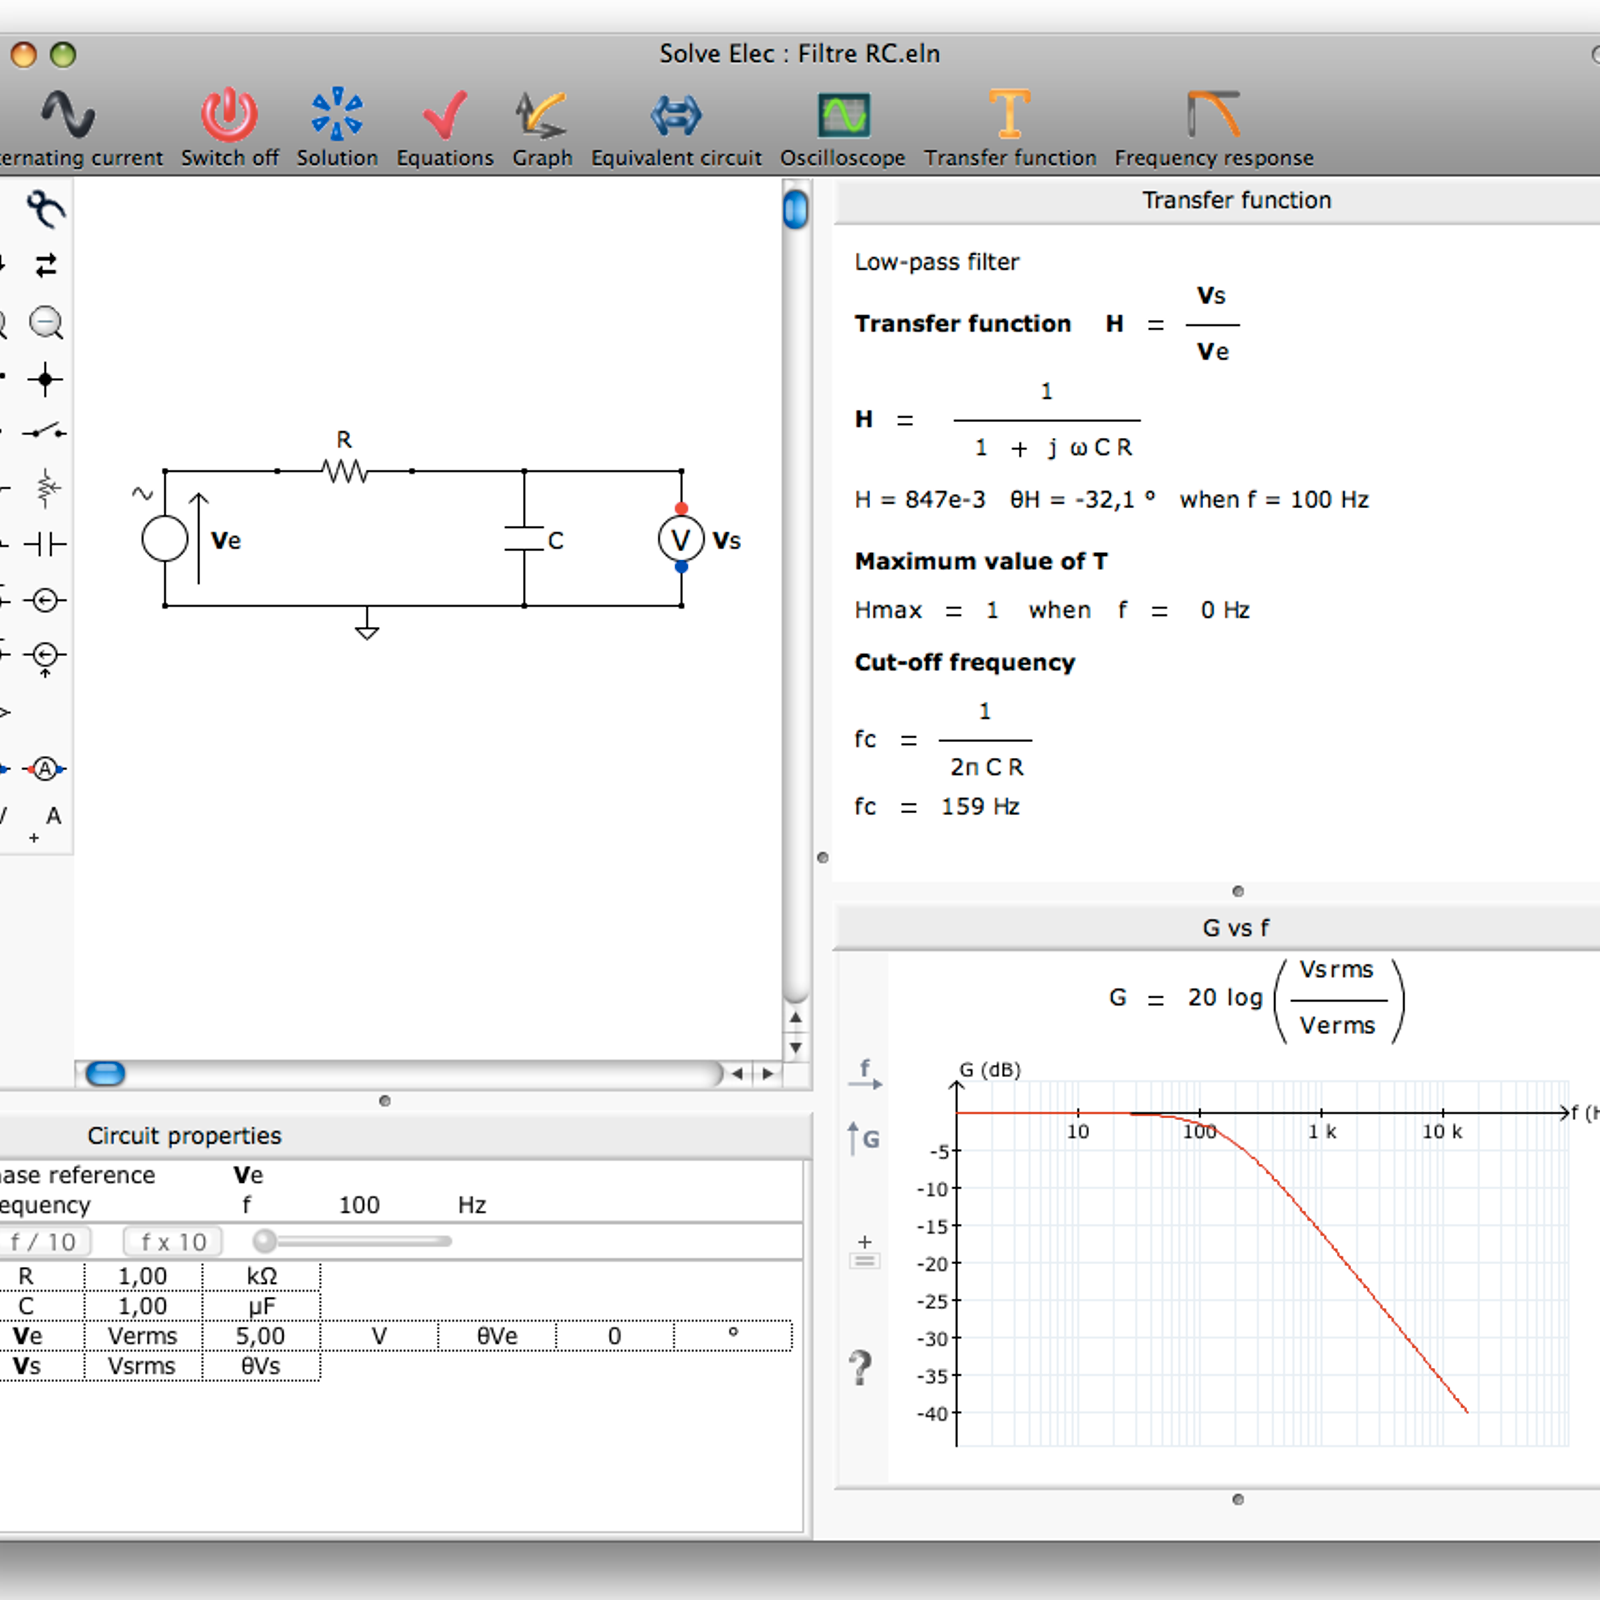Choose the switch component in the palette
Viewport: 1600px width, 1600px height.
45,432
